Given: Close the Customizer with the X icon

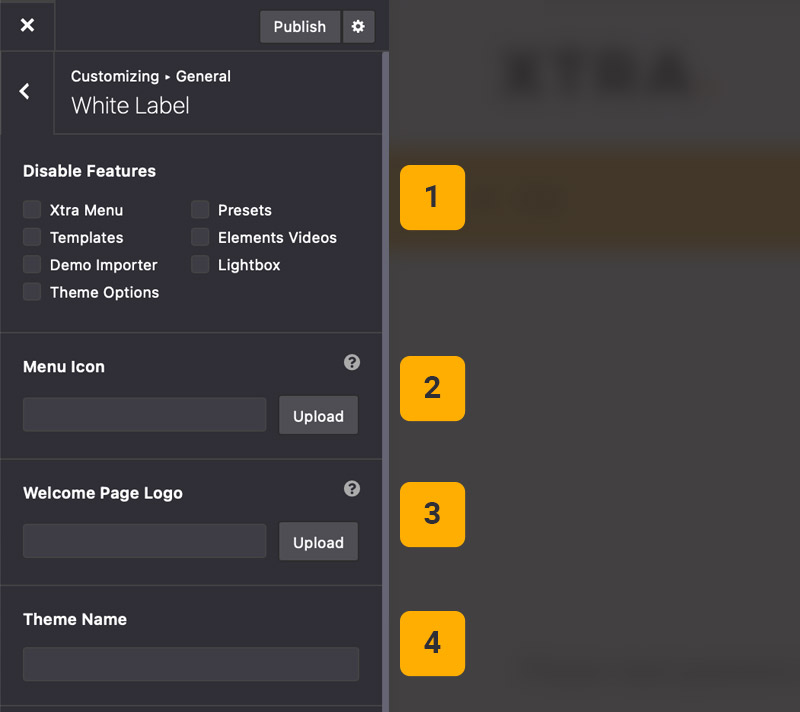Looking at the screenshot, I should click(27, 25).
